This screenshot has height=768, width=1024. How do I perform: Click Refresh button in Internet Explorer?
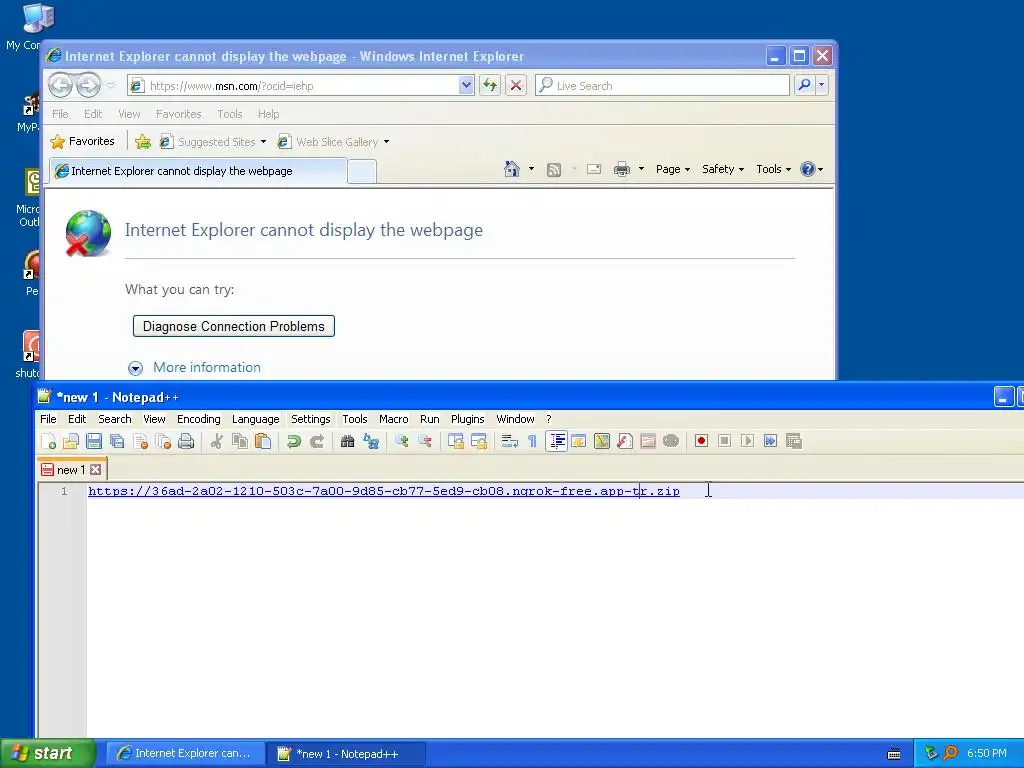pos(490,85)
